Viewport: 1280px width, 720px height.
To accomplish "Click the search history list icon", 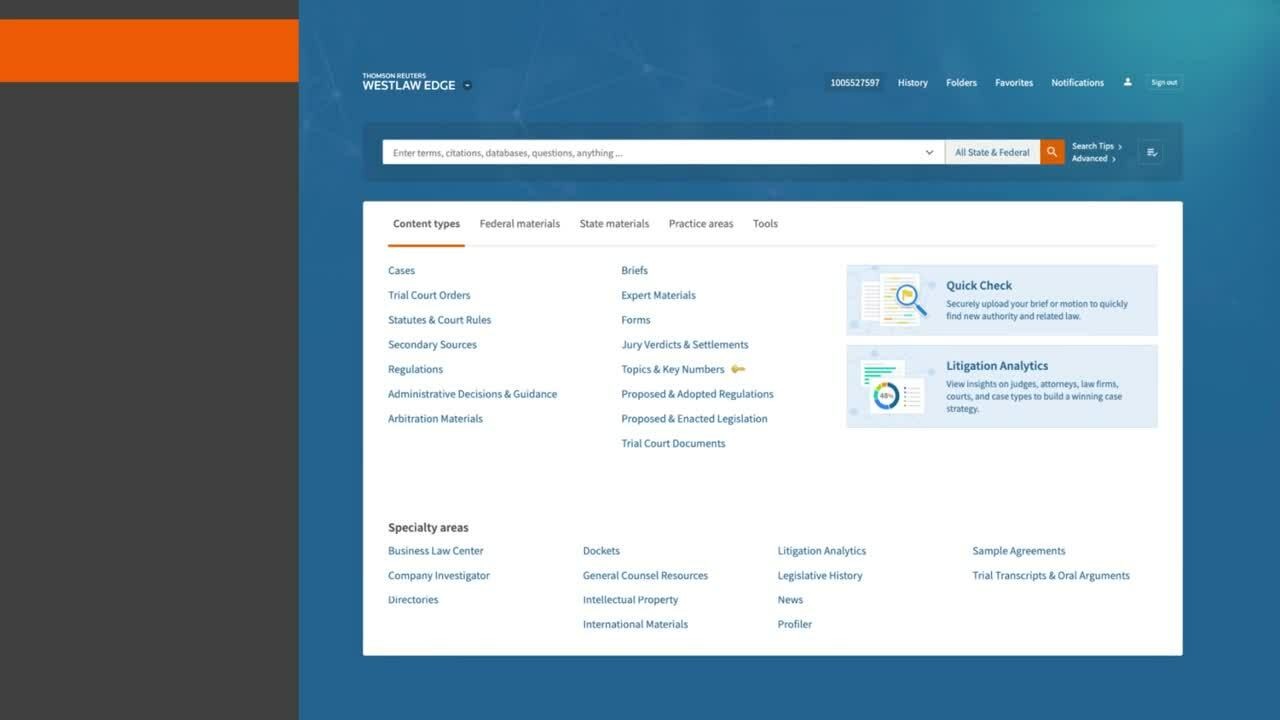I will point(1151,152).
